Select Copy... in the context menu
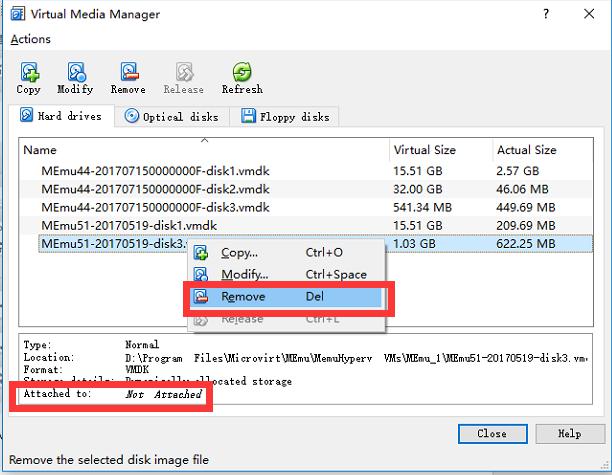The height and width of the screenshot is (475, 612). pos(239,253)
